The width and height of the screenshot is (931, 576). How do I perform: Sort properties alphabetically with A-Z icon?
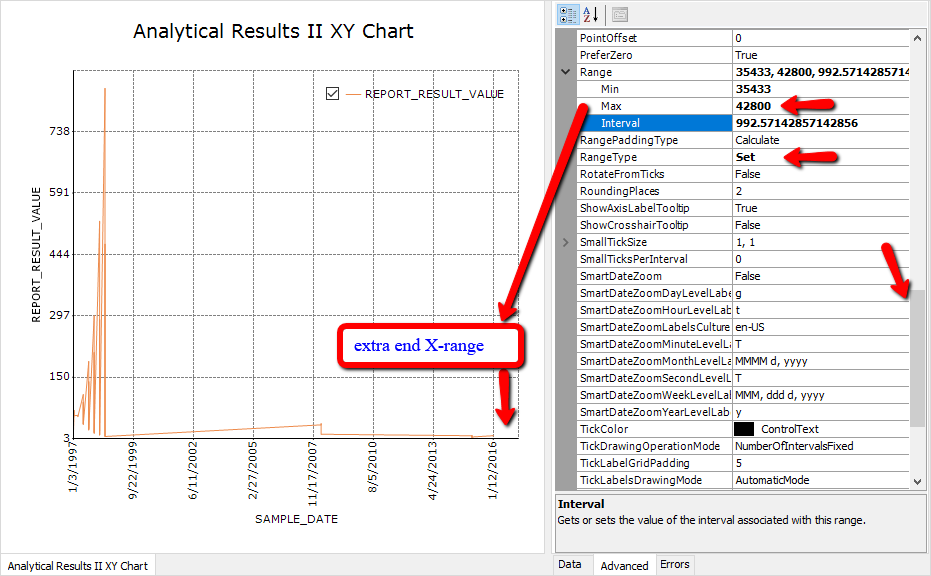590,14
